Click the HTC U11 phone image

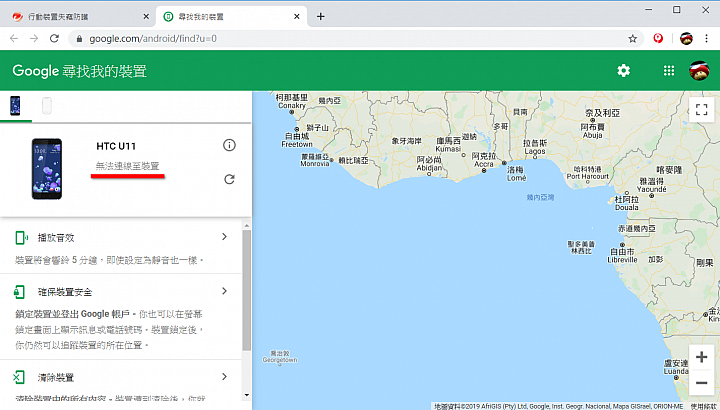[x=46, y=169]
